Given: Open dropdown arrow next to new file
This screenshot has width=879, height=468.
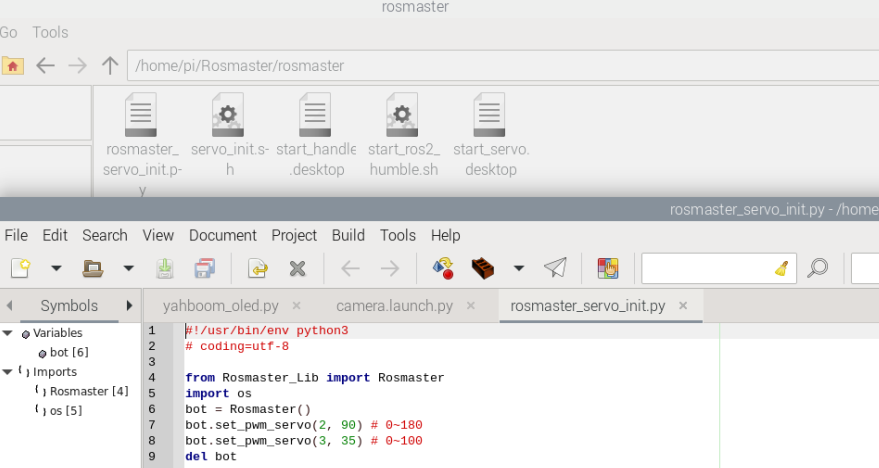Looking at the screenshot, I should point(56,268).
